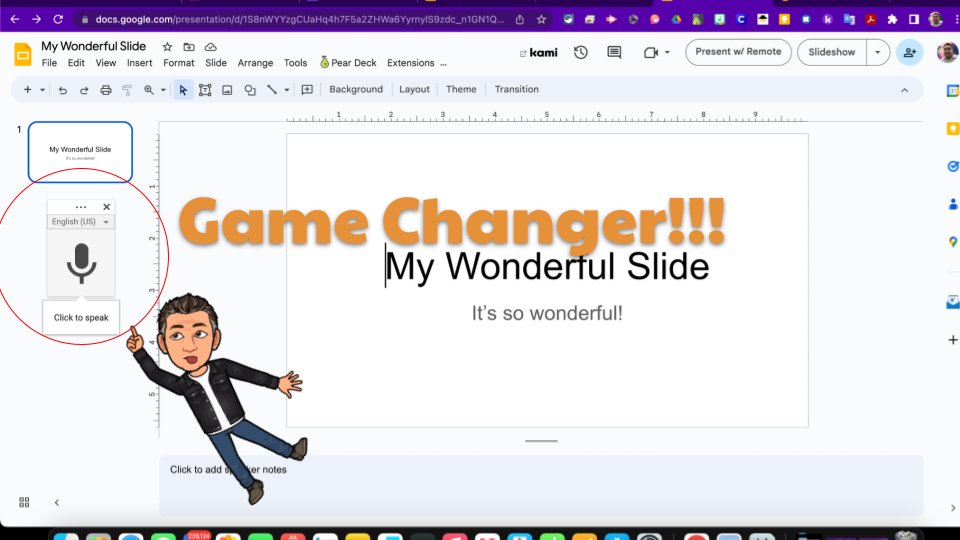Click the voice typing microphone

pos(81,263)
